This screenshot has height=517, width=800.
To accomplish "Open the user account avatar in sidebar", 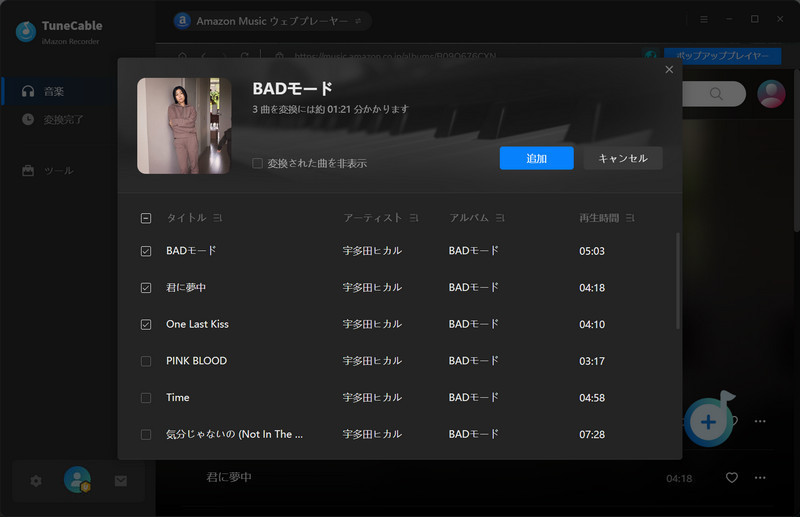I will [x=78, y=480].
